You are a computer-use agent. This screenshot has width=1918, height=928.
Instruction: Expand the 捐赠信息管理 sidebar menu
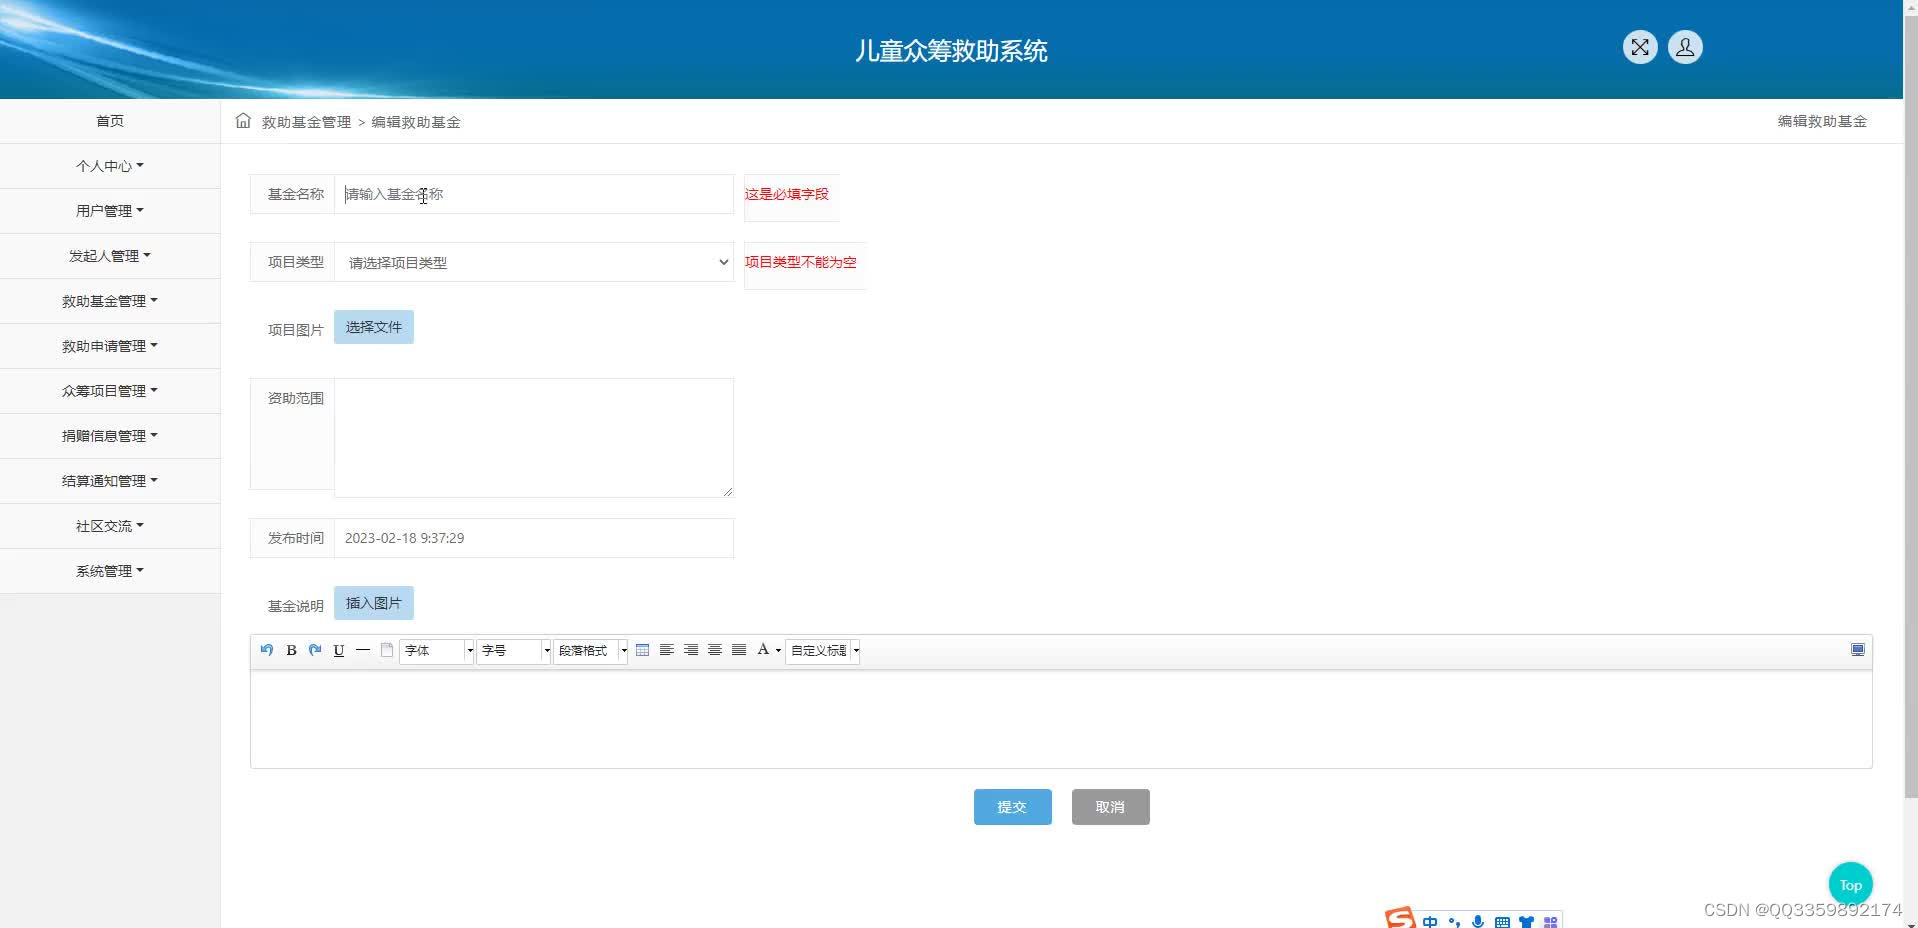coord(110,436)
